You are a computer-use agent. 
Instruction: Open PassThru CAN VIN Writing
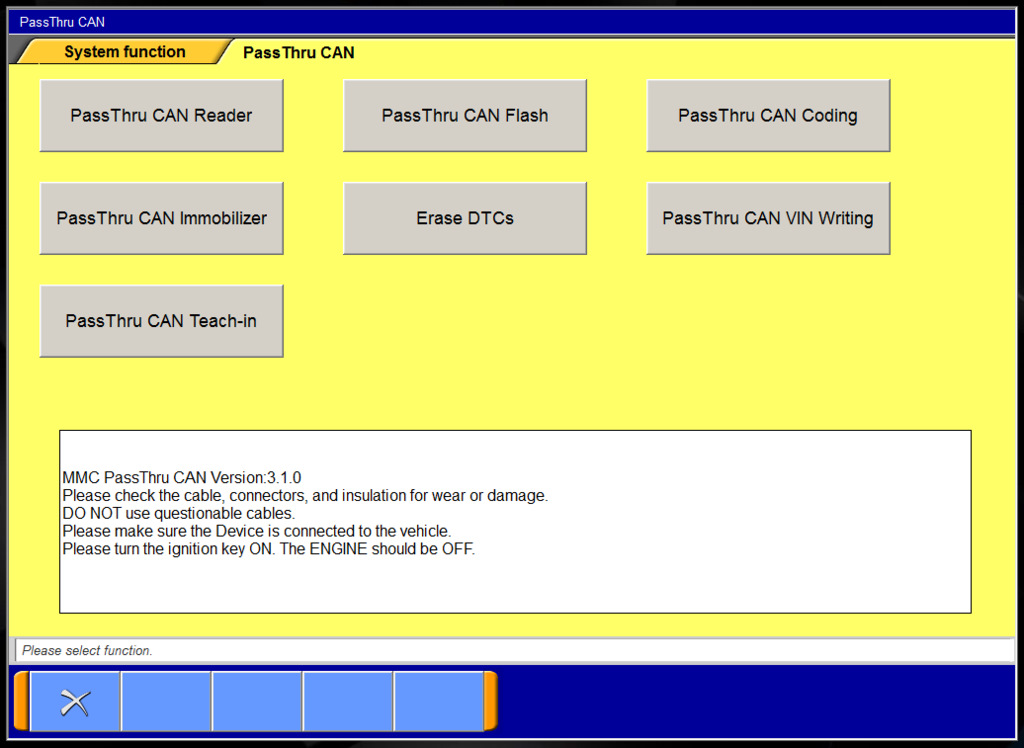[768, 217]
